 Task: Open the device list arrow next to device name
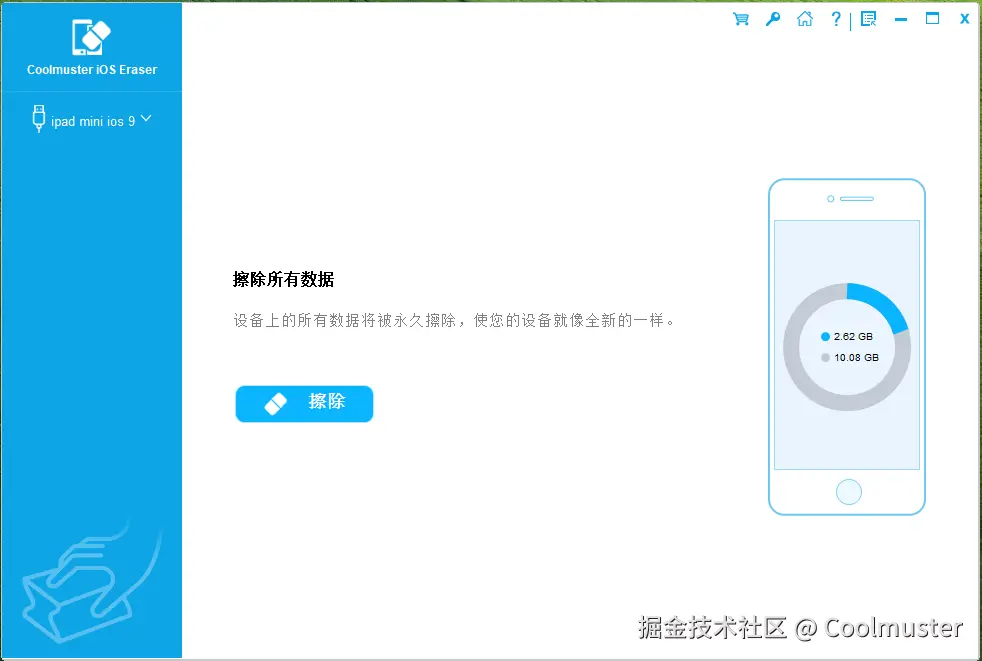146,118
